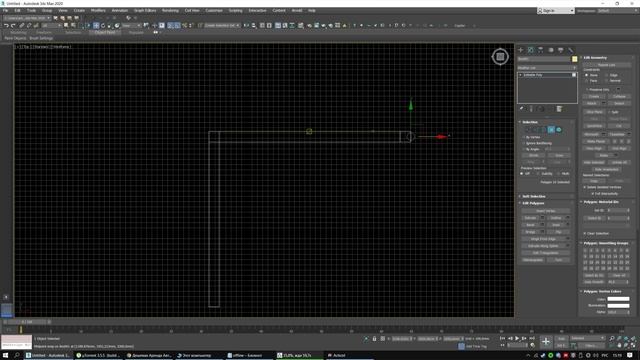This screenshot has height=360, width=640.
Task: Choose the Face constraint radio
Action: click(x=587, y=81)
